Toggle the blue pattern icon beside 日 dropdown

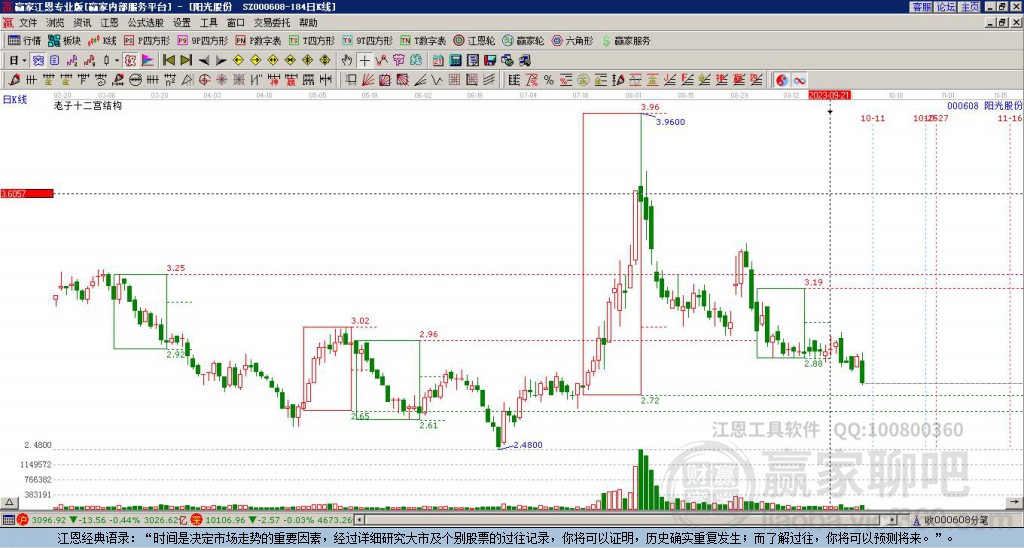click(x=38, y=60)
